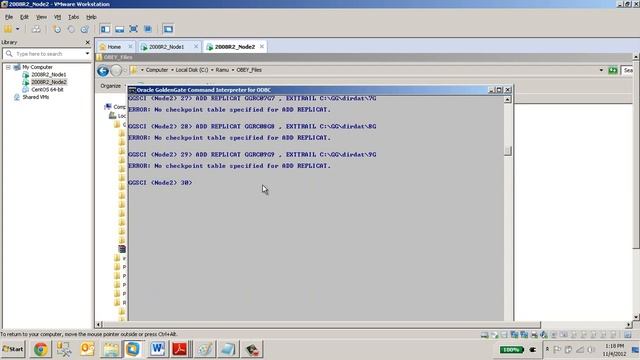Click the Explorer back arrow button
Viewport: 640px width, 360px height.
(103, 71)
